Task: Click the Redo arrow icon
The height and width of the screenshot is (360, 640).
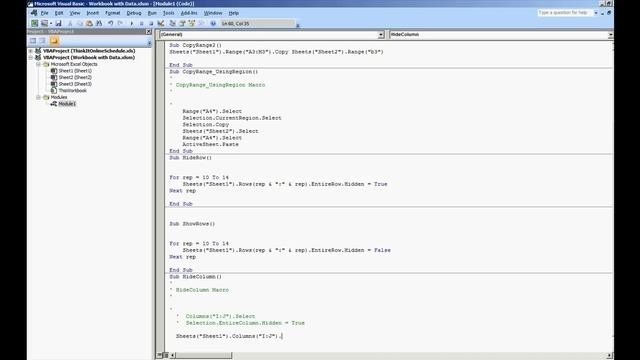Action: pyautogui.click(x=120, y=24)
